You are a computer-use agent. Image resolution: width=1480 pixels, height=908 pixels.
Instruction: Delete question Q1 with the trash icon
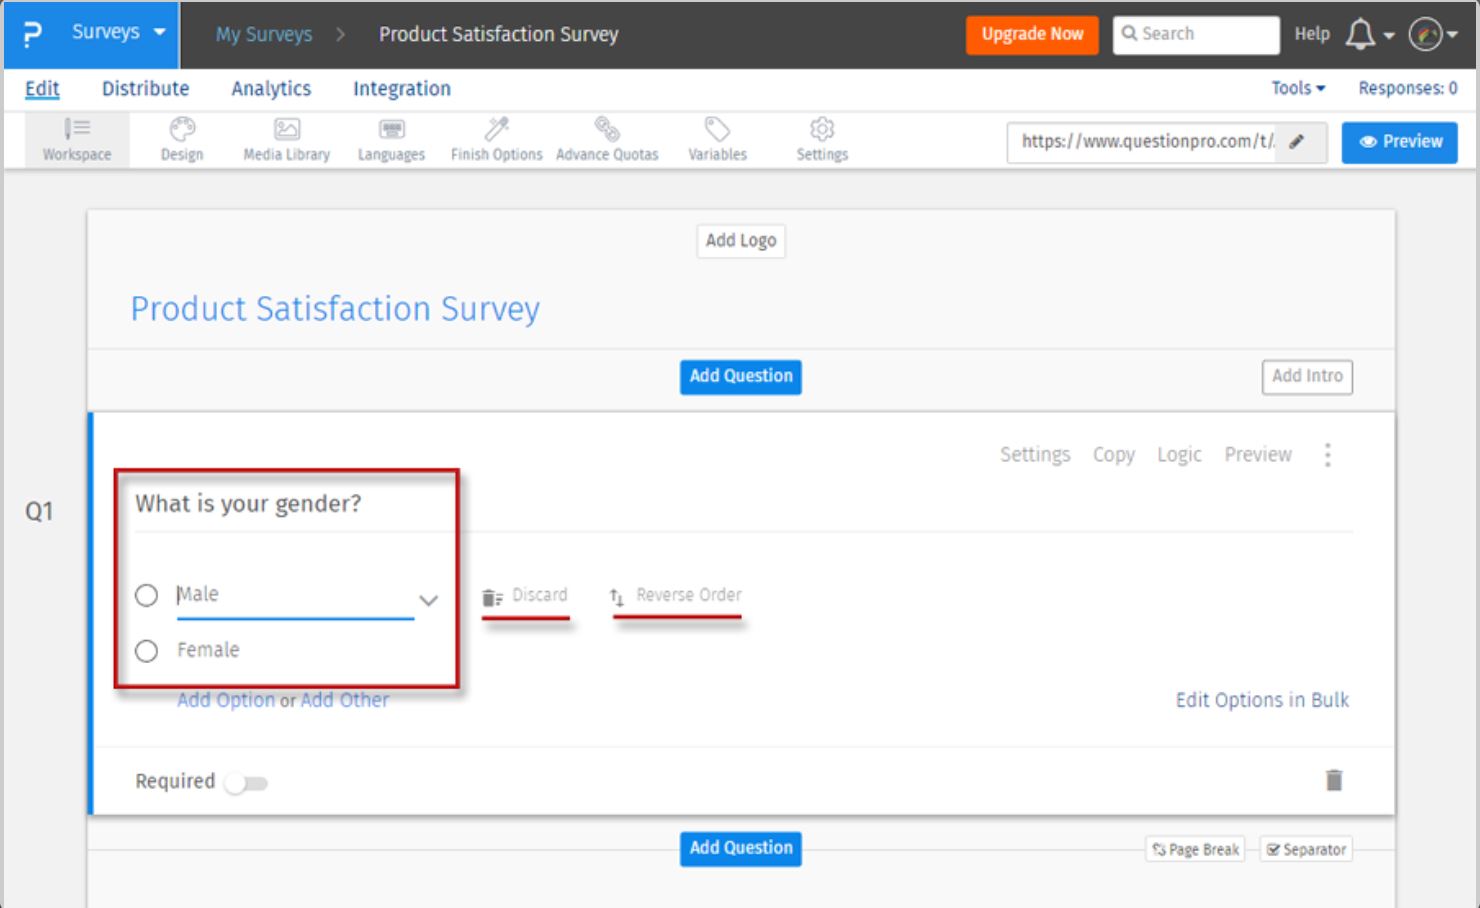(x=1334, y=780)
